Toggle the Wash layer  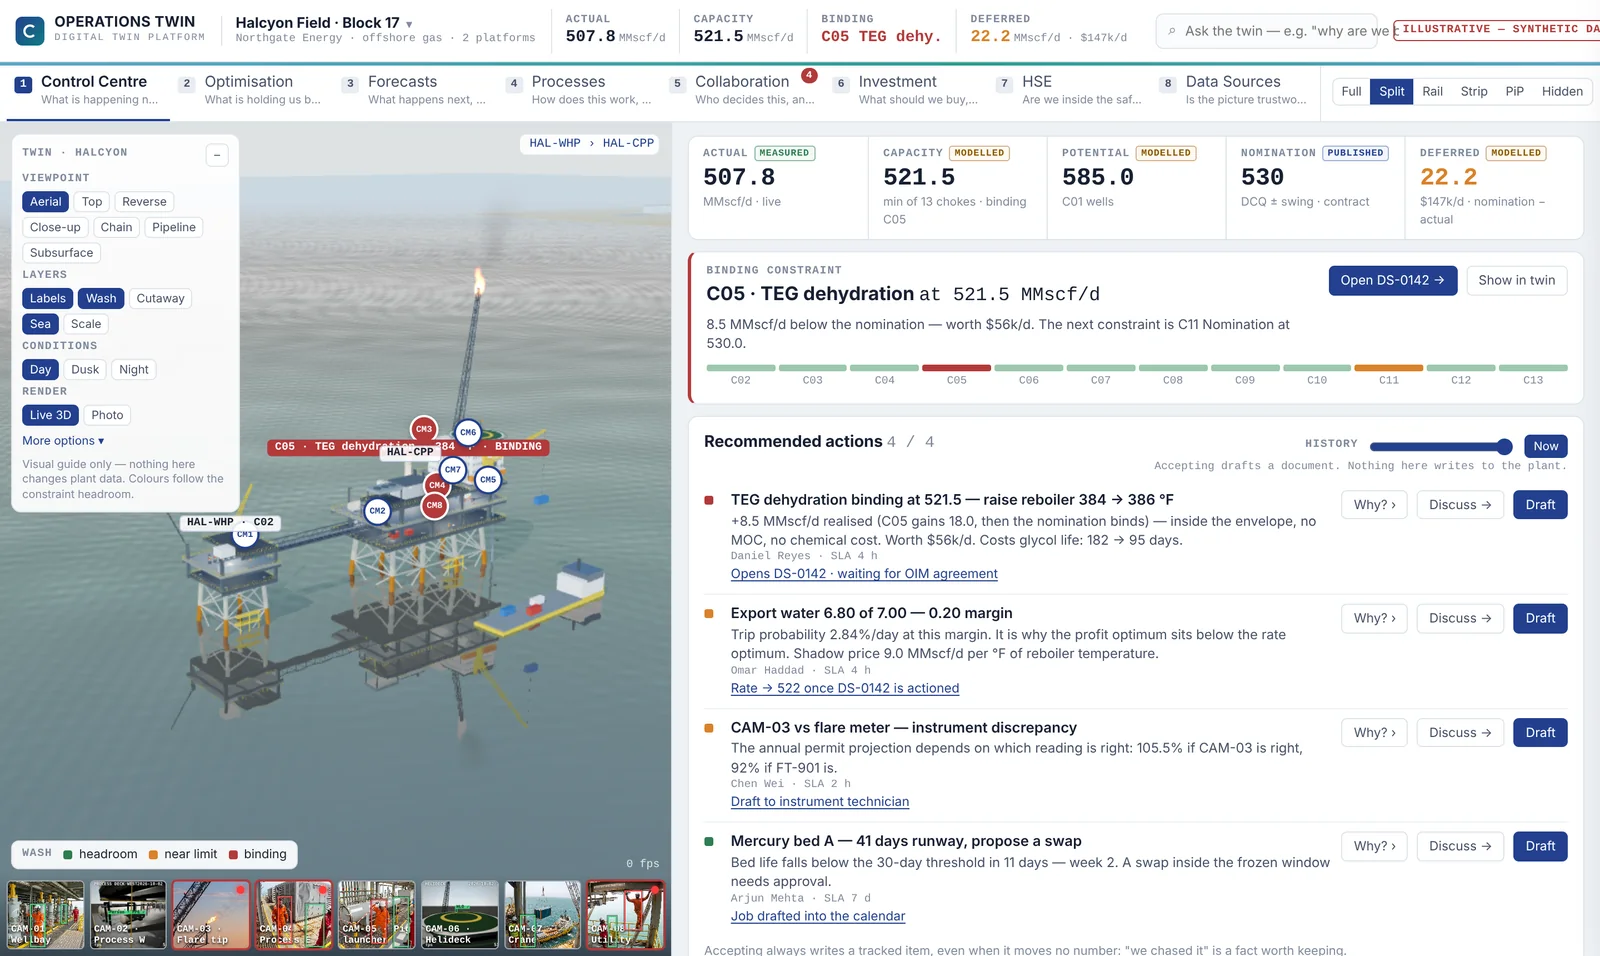click(x=101, y=298)
